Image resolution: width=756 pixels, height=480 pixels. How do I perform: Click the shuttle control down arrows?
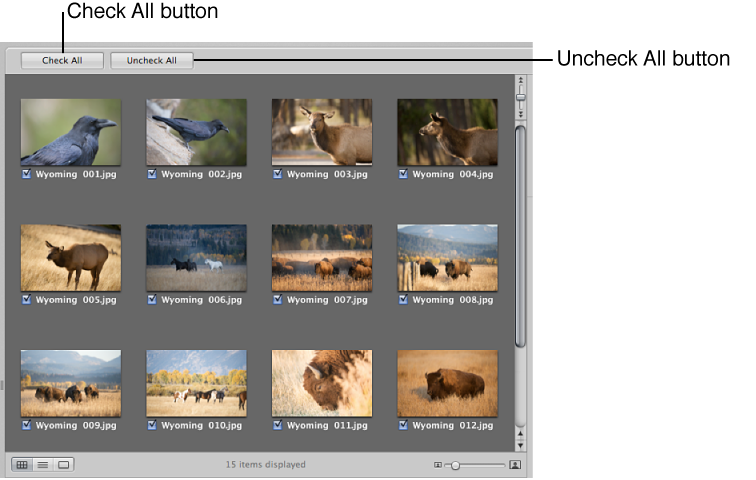click(x=520, y=114)
